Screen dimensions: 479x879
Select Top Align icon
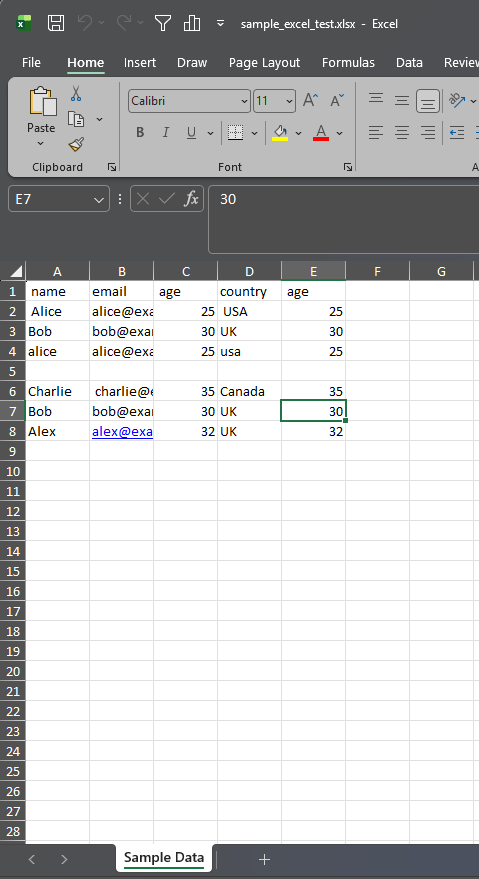376,99
